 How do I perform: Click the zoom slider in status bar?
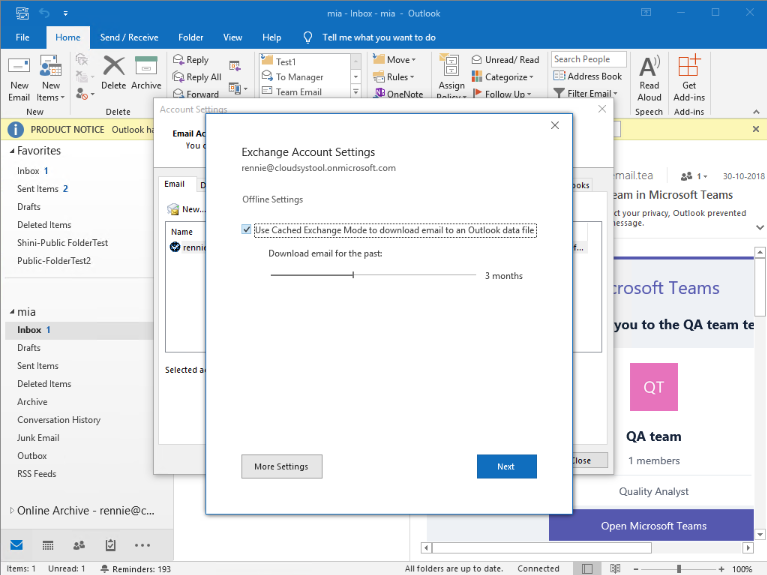pos(679,569)
